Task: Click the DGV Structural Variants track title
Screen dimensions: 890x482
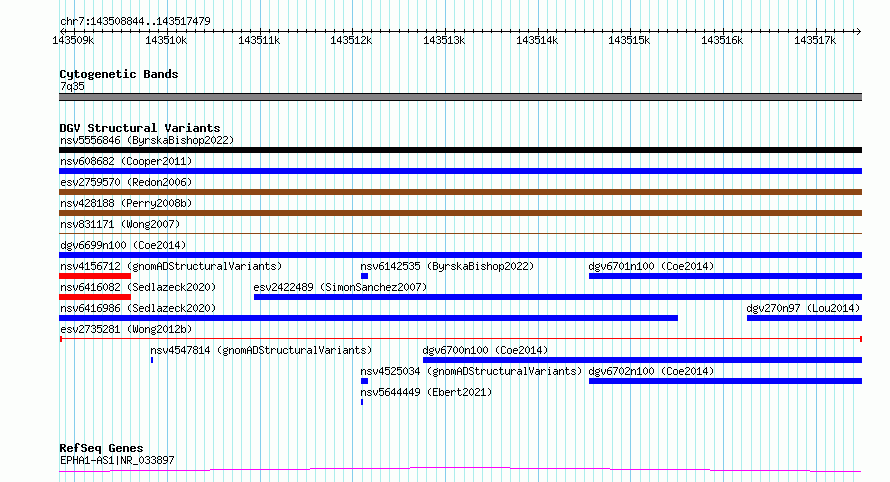Action: 140,128
